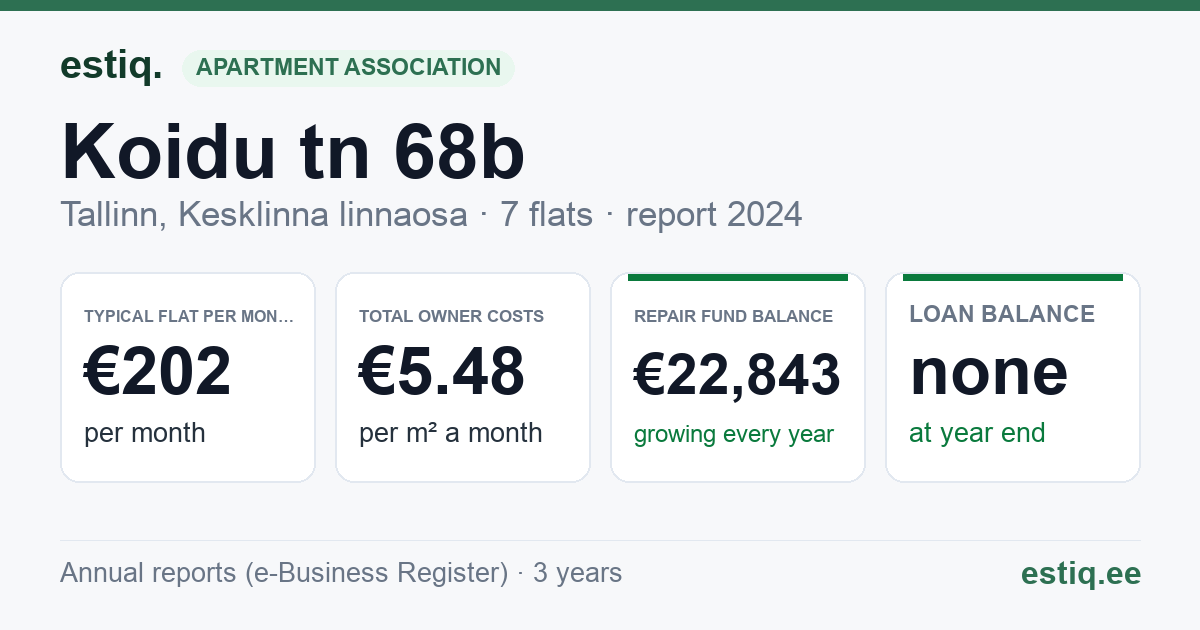This screenshot has width=1200, height=630.
Task: Click the 'per m² a month' caption
Action: tap(451, 433)
